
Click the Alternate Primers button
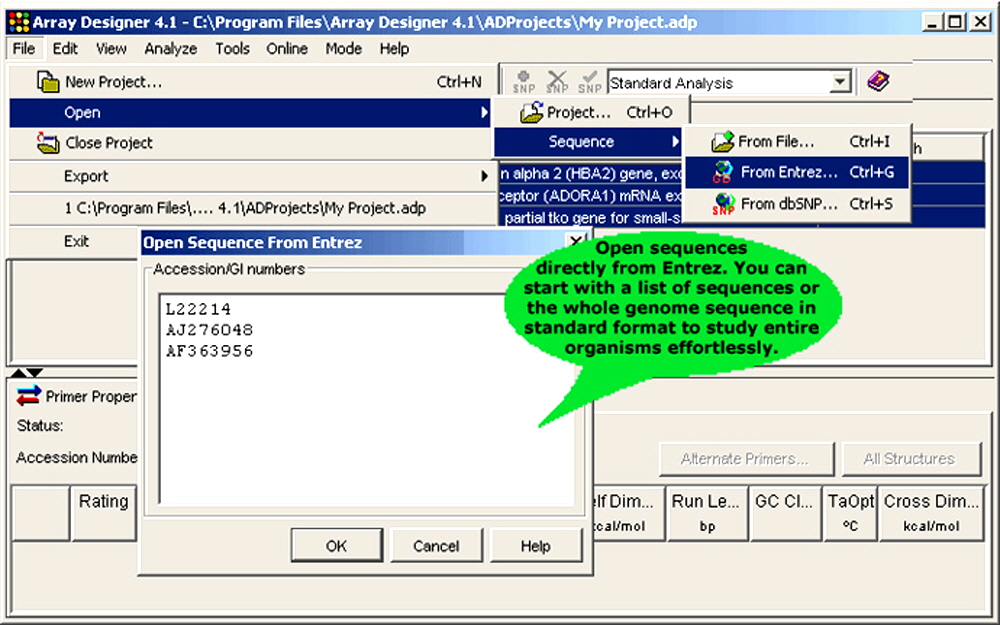746,459
